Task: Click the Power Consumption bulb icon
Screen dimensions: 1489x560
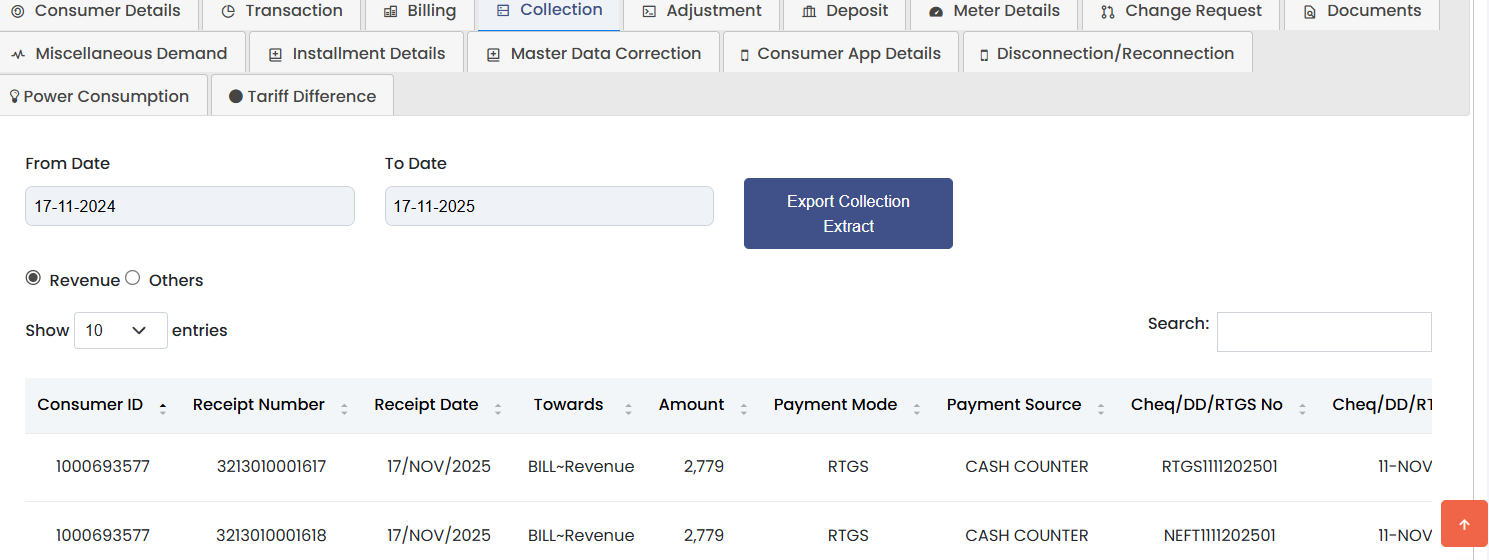Action: pyautogui.click(x=14, y=97)
